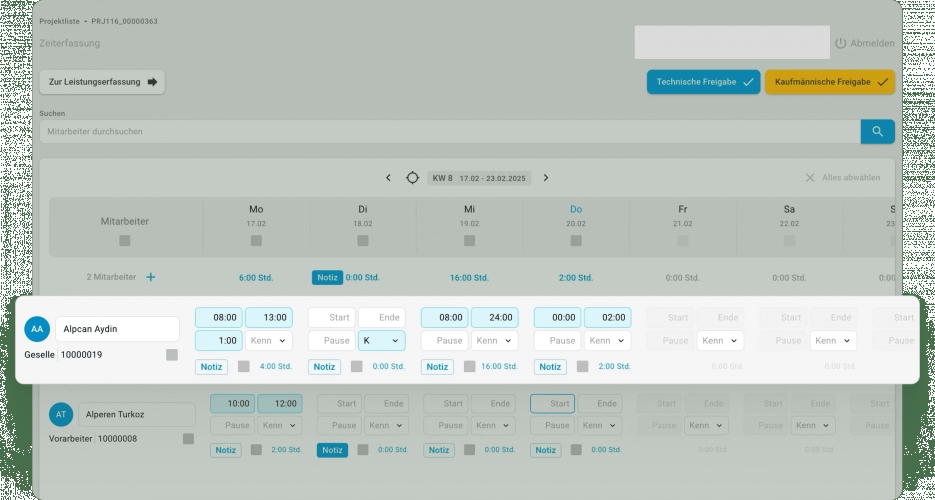Open Alpcan Aydin's Saturday Kenn dropdown
This screenshot has height=500, width=935.
[x=833, y=341]
